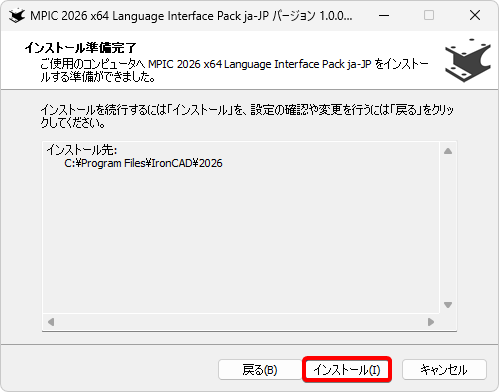Click the scroll up arrow in summary box
The width and height of the screenshot is (499, 392).
(x=448, y=151)
